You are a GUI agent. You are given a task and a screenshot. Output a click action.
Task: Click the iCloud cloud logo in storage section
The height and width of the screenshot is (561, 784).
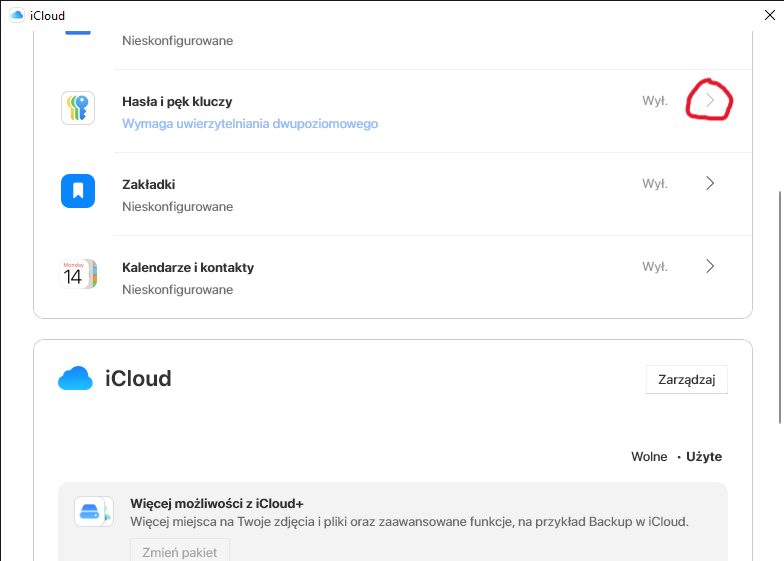click(x=75, y=379)
